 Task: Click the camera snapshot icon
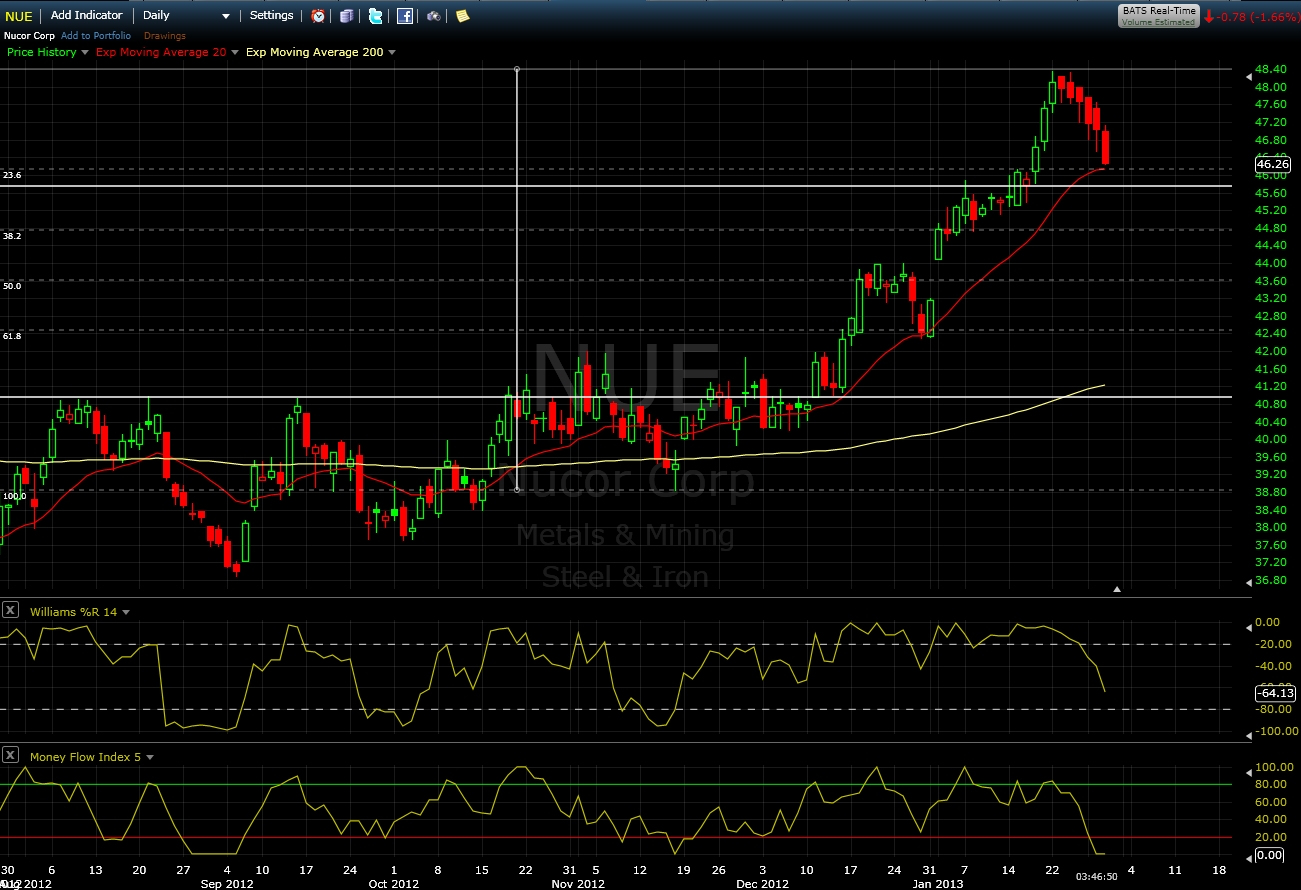click(x=434, y=16)
